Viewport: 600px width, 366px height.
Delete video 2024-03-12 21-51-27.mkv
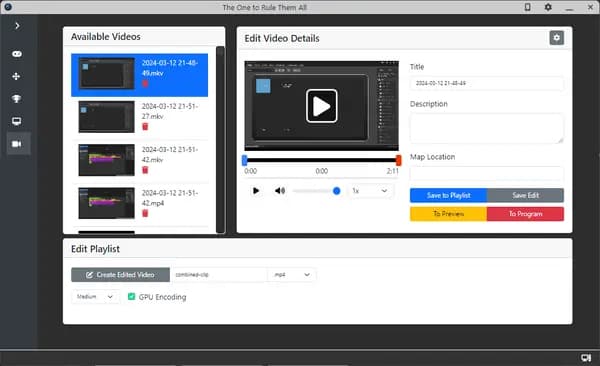pos(145,126)
